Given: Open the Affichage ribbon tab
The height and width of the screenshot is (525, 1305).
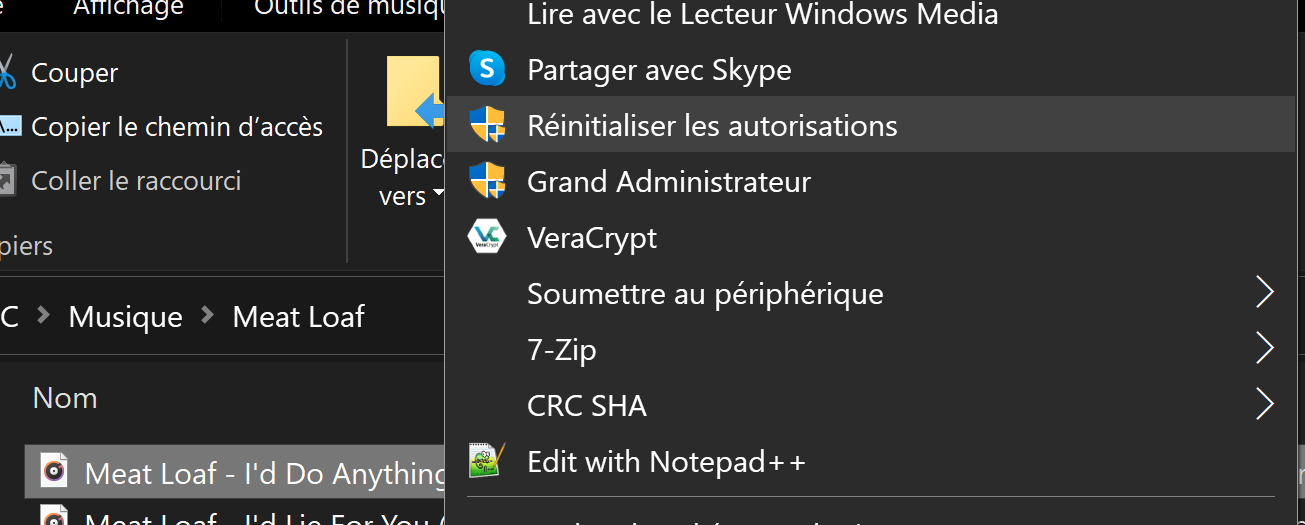Looking at the screenshot, I should click(127, 9).
